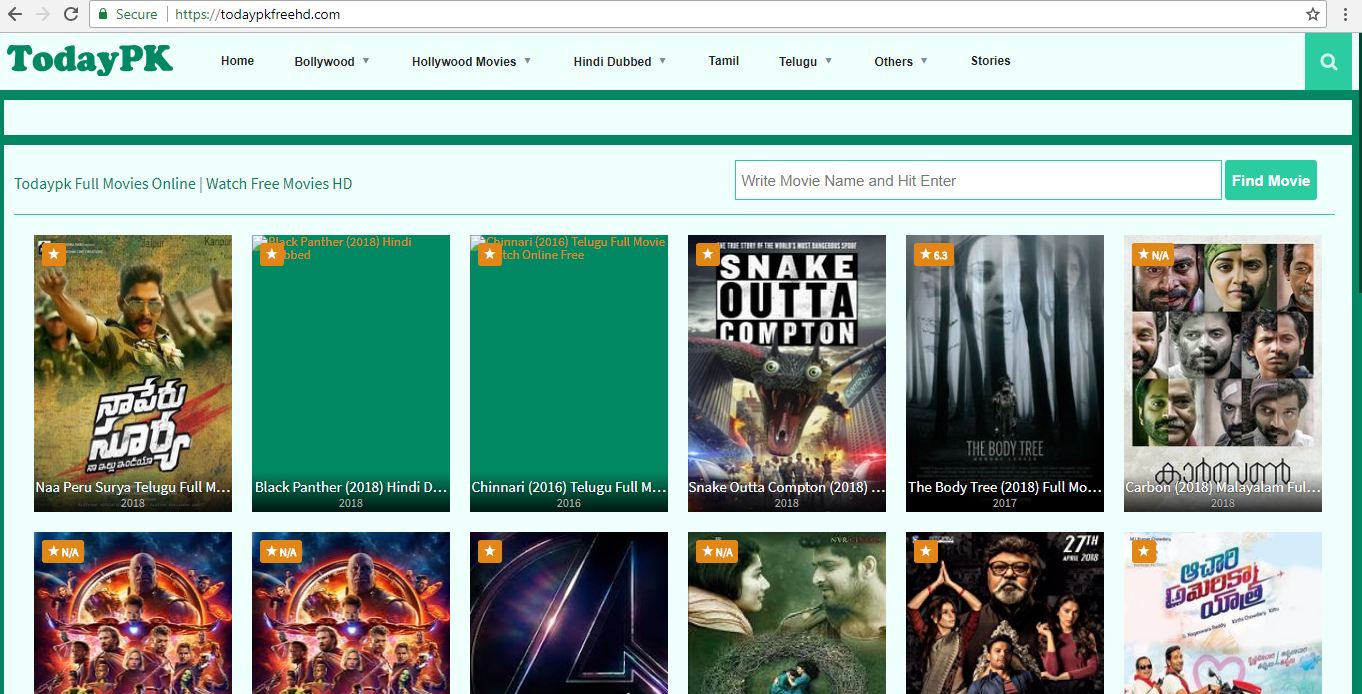The height and width of the screenshot is (694, 1362).
Task: Expand the Bollywood dropdown menu
Action: (332, 62)
